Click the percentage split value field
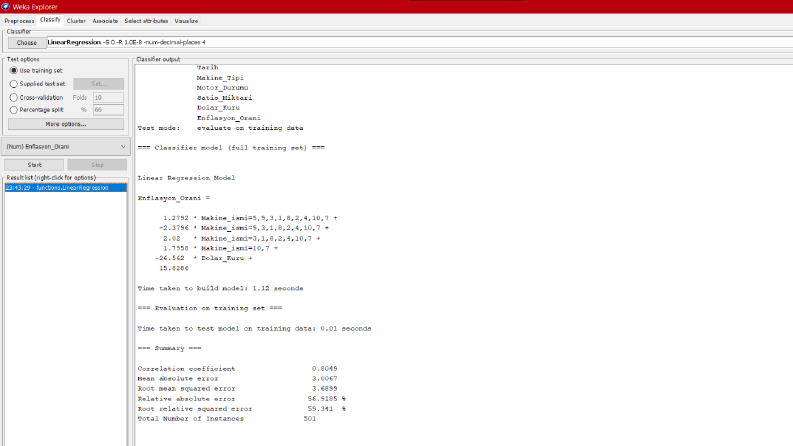 [x=108, y=110]
